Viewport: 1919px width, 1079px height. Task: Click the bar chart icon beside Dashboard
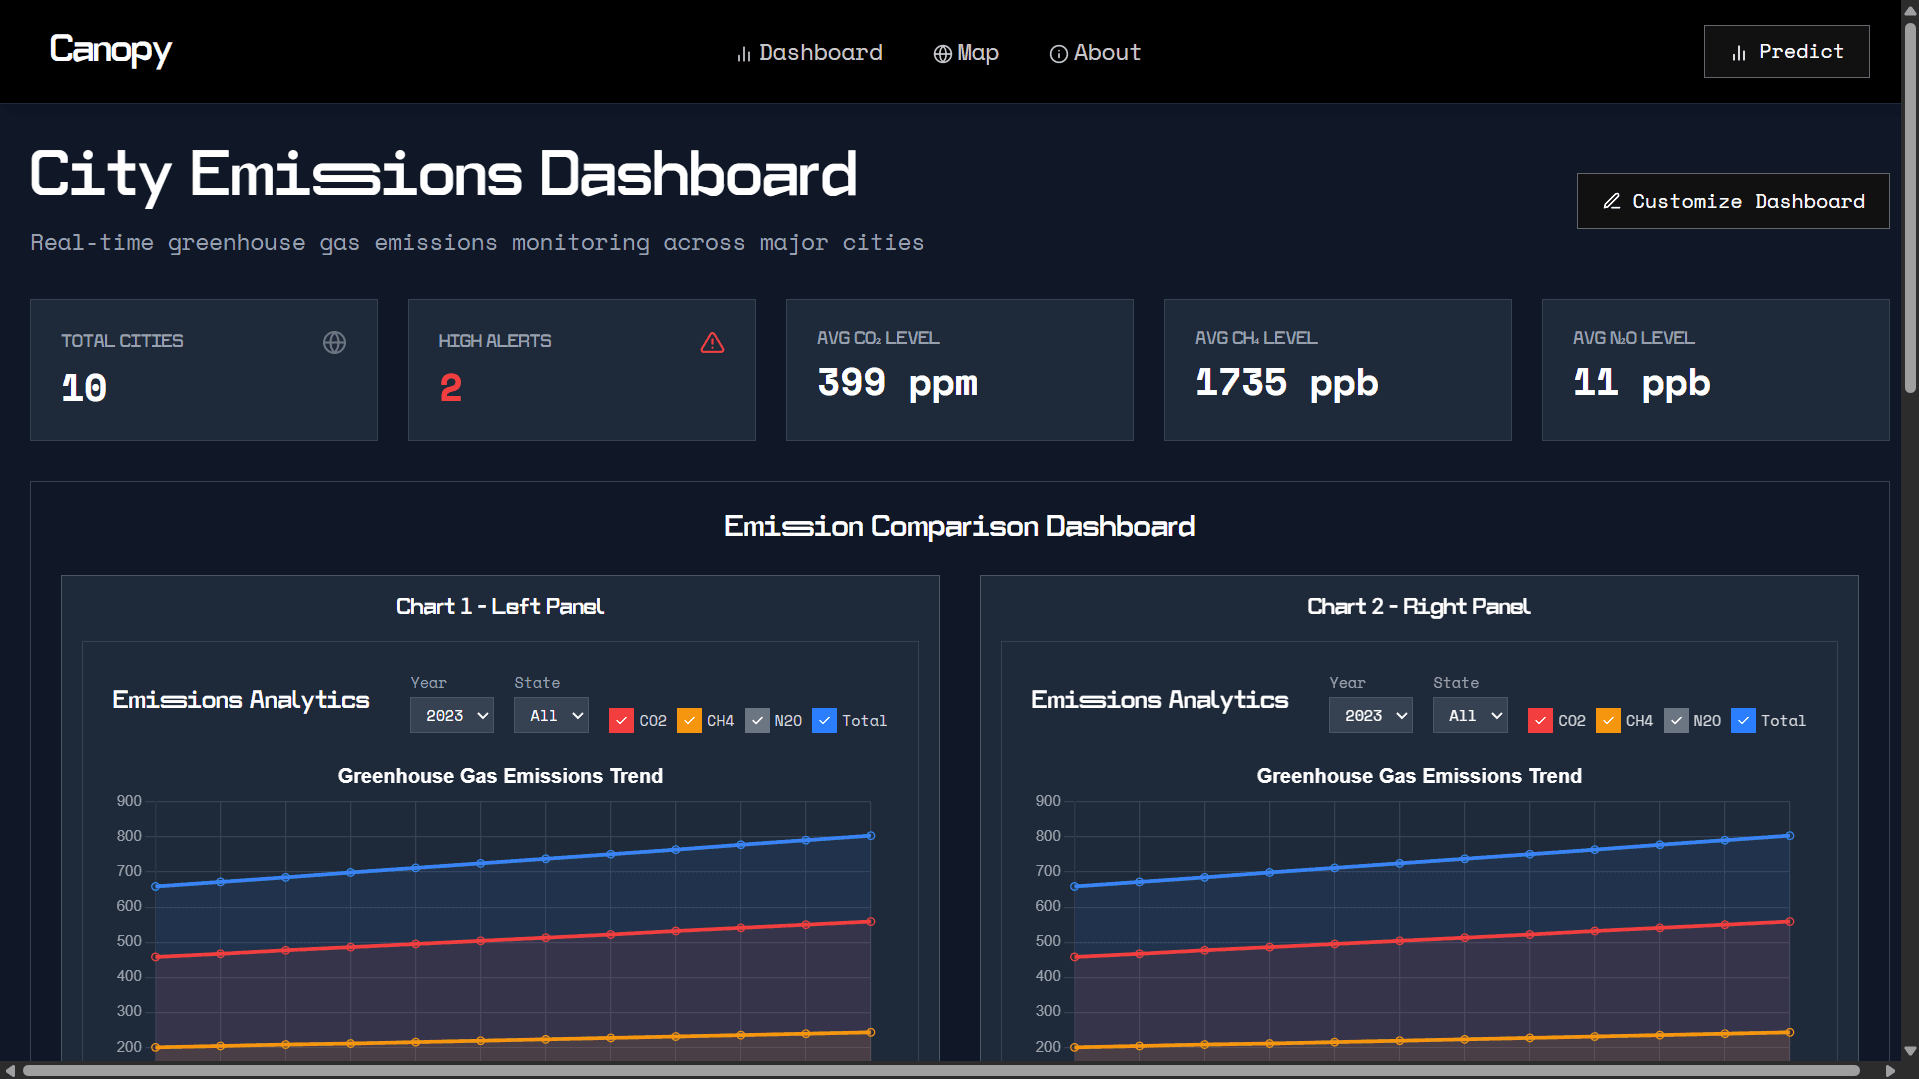pyautogui.click(x=744, y=54)
